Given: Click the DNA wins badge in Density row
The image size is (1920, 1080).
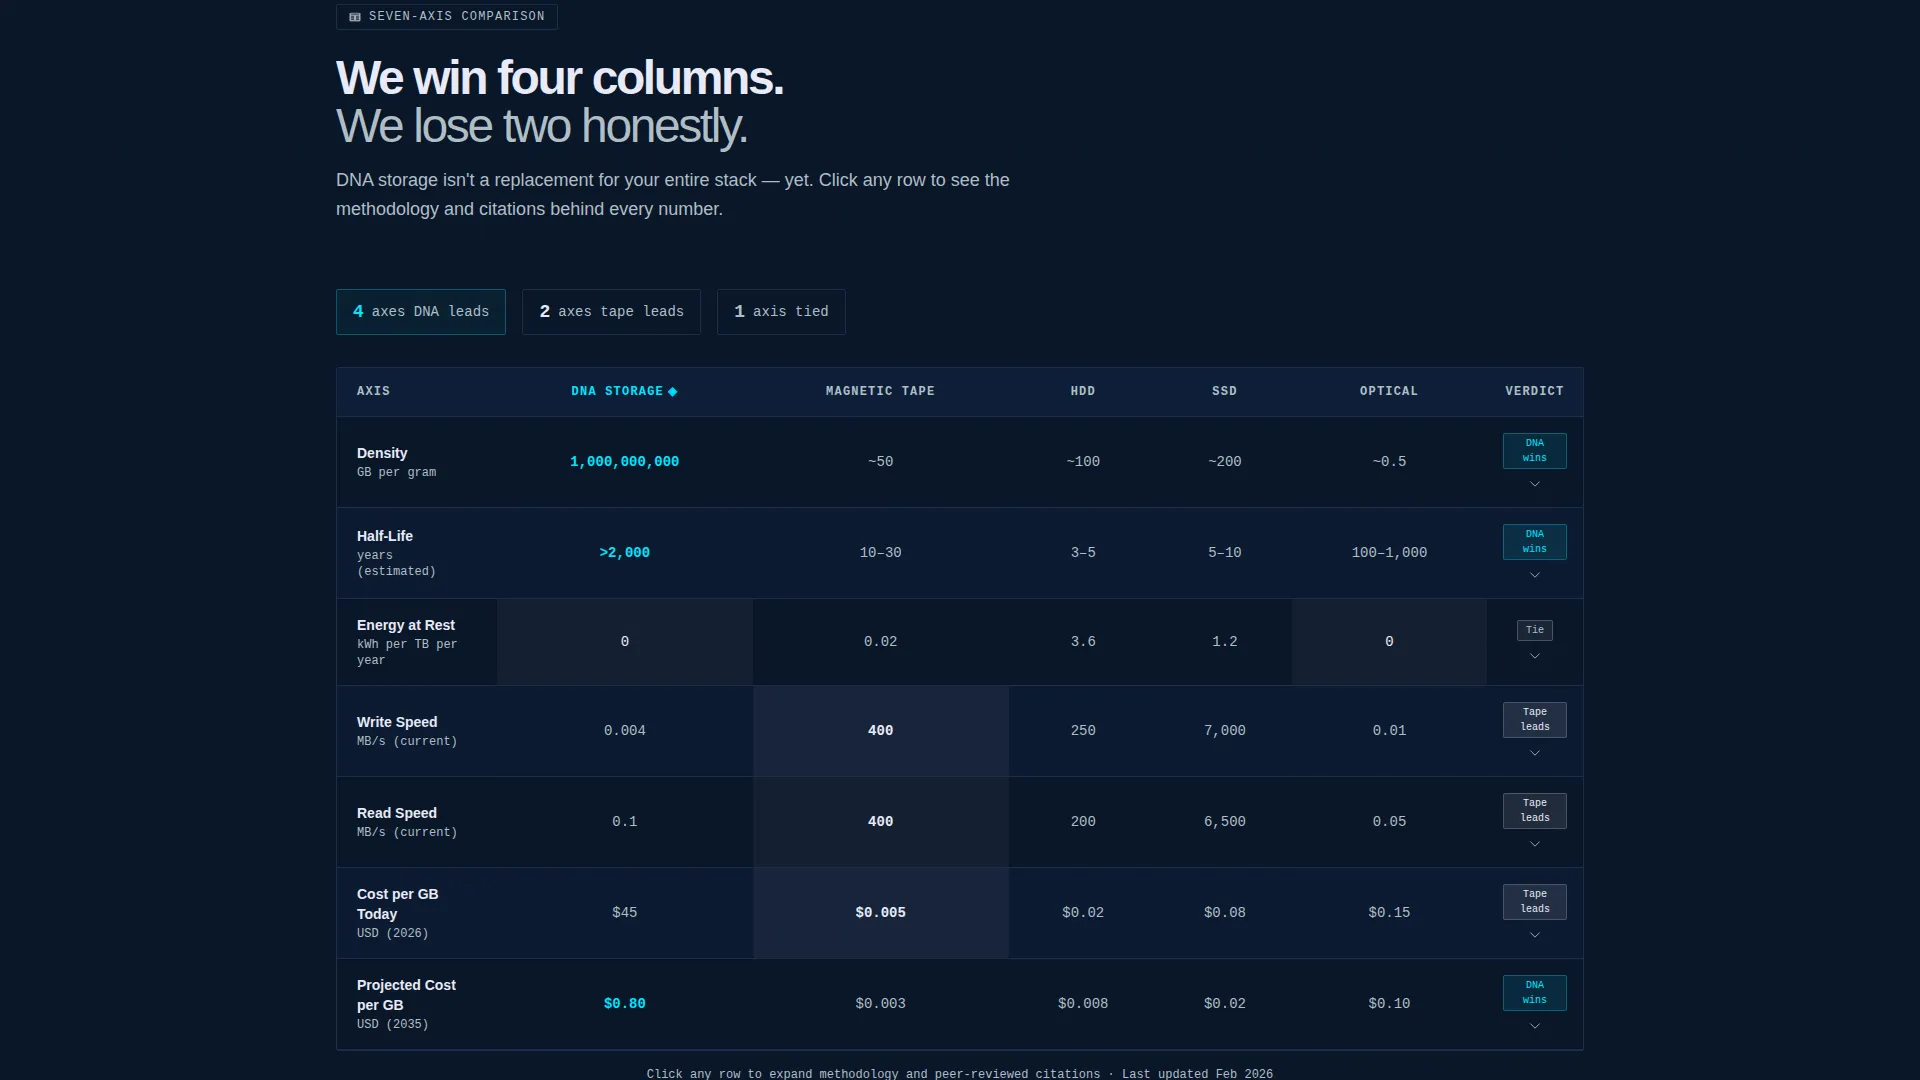Looking at the screenshot, I should tap(1535, 451).
